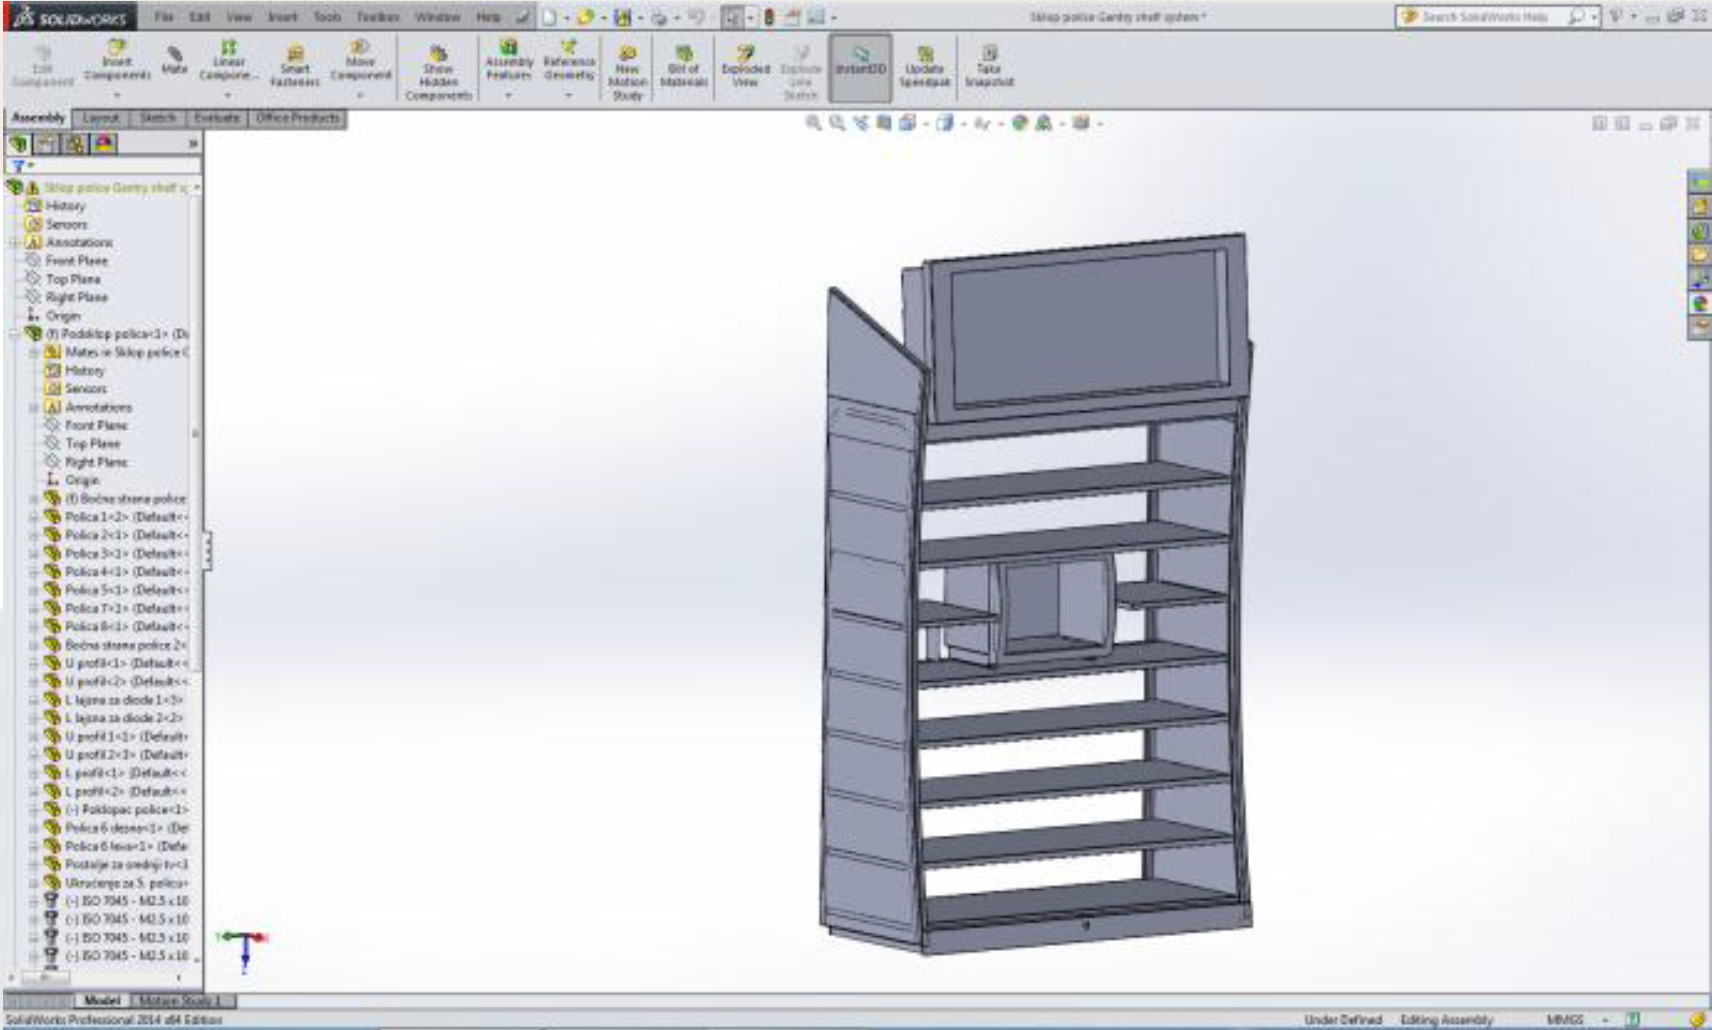
Task: Expand the Assembly Features dropdown arrow
Action: [x=508, y=96]
